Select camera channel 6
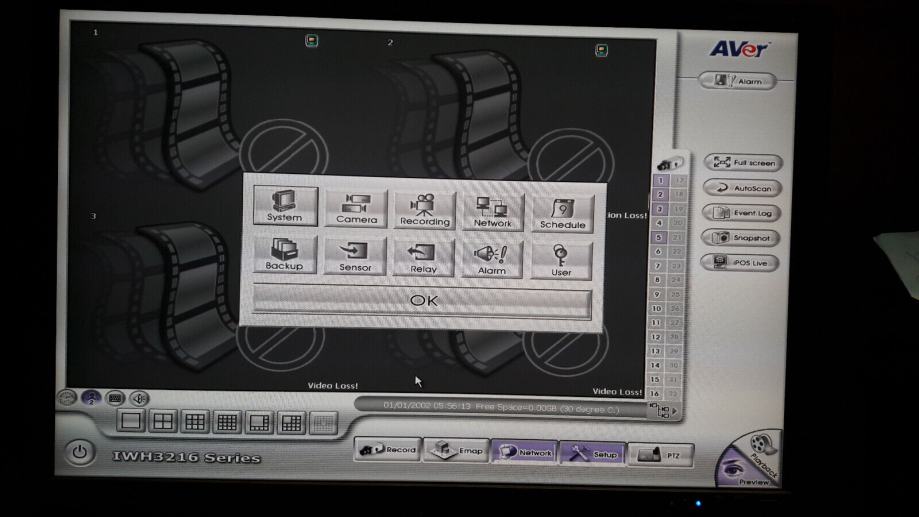The image size is (919, 517). click(x=658, y=251)
